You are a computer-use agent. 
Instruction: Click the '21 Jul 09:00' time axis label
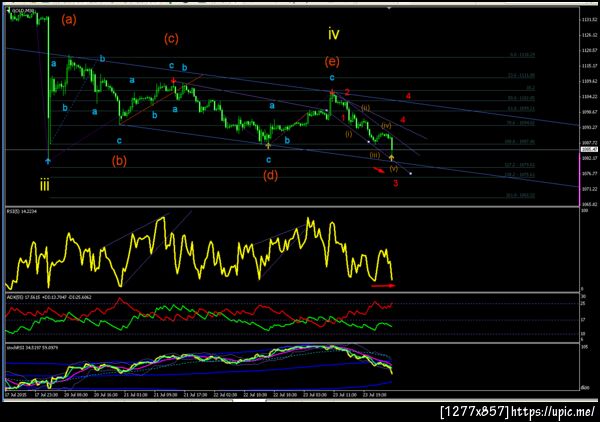(x=166, y=394)
